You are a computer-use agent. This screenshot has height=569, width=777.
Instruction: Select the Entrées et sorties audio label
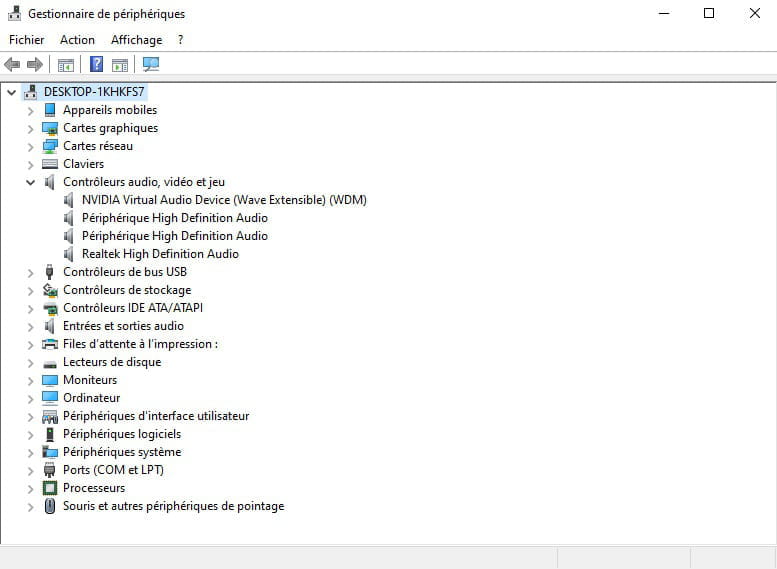point(123,326)
